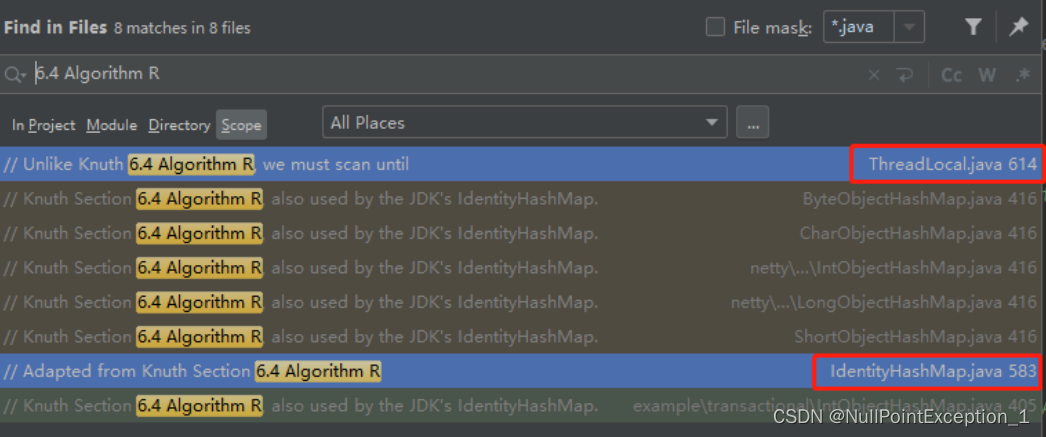Toggle Regex (.*) search option
The image size is (1046, 437).
tap(1023, 75)
